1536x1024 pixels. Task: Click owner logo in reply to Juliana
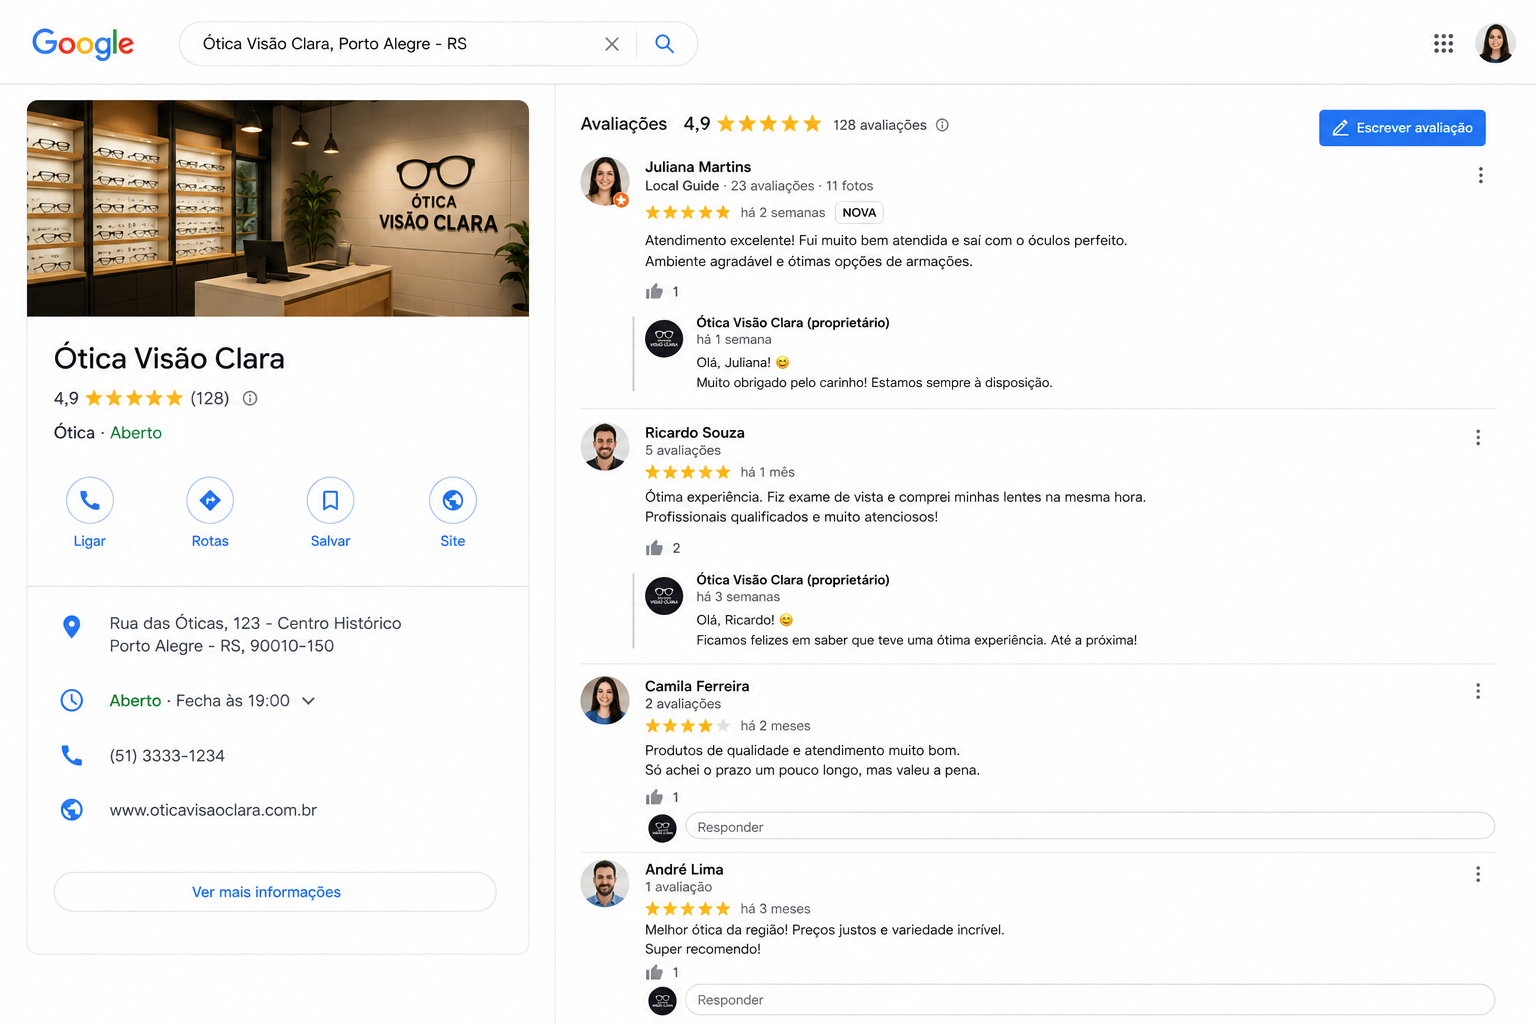pos(664,339)
